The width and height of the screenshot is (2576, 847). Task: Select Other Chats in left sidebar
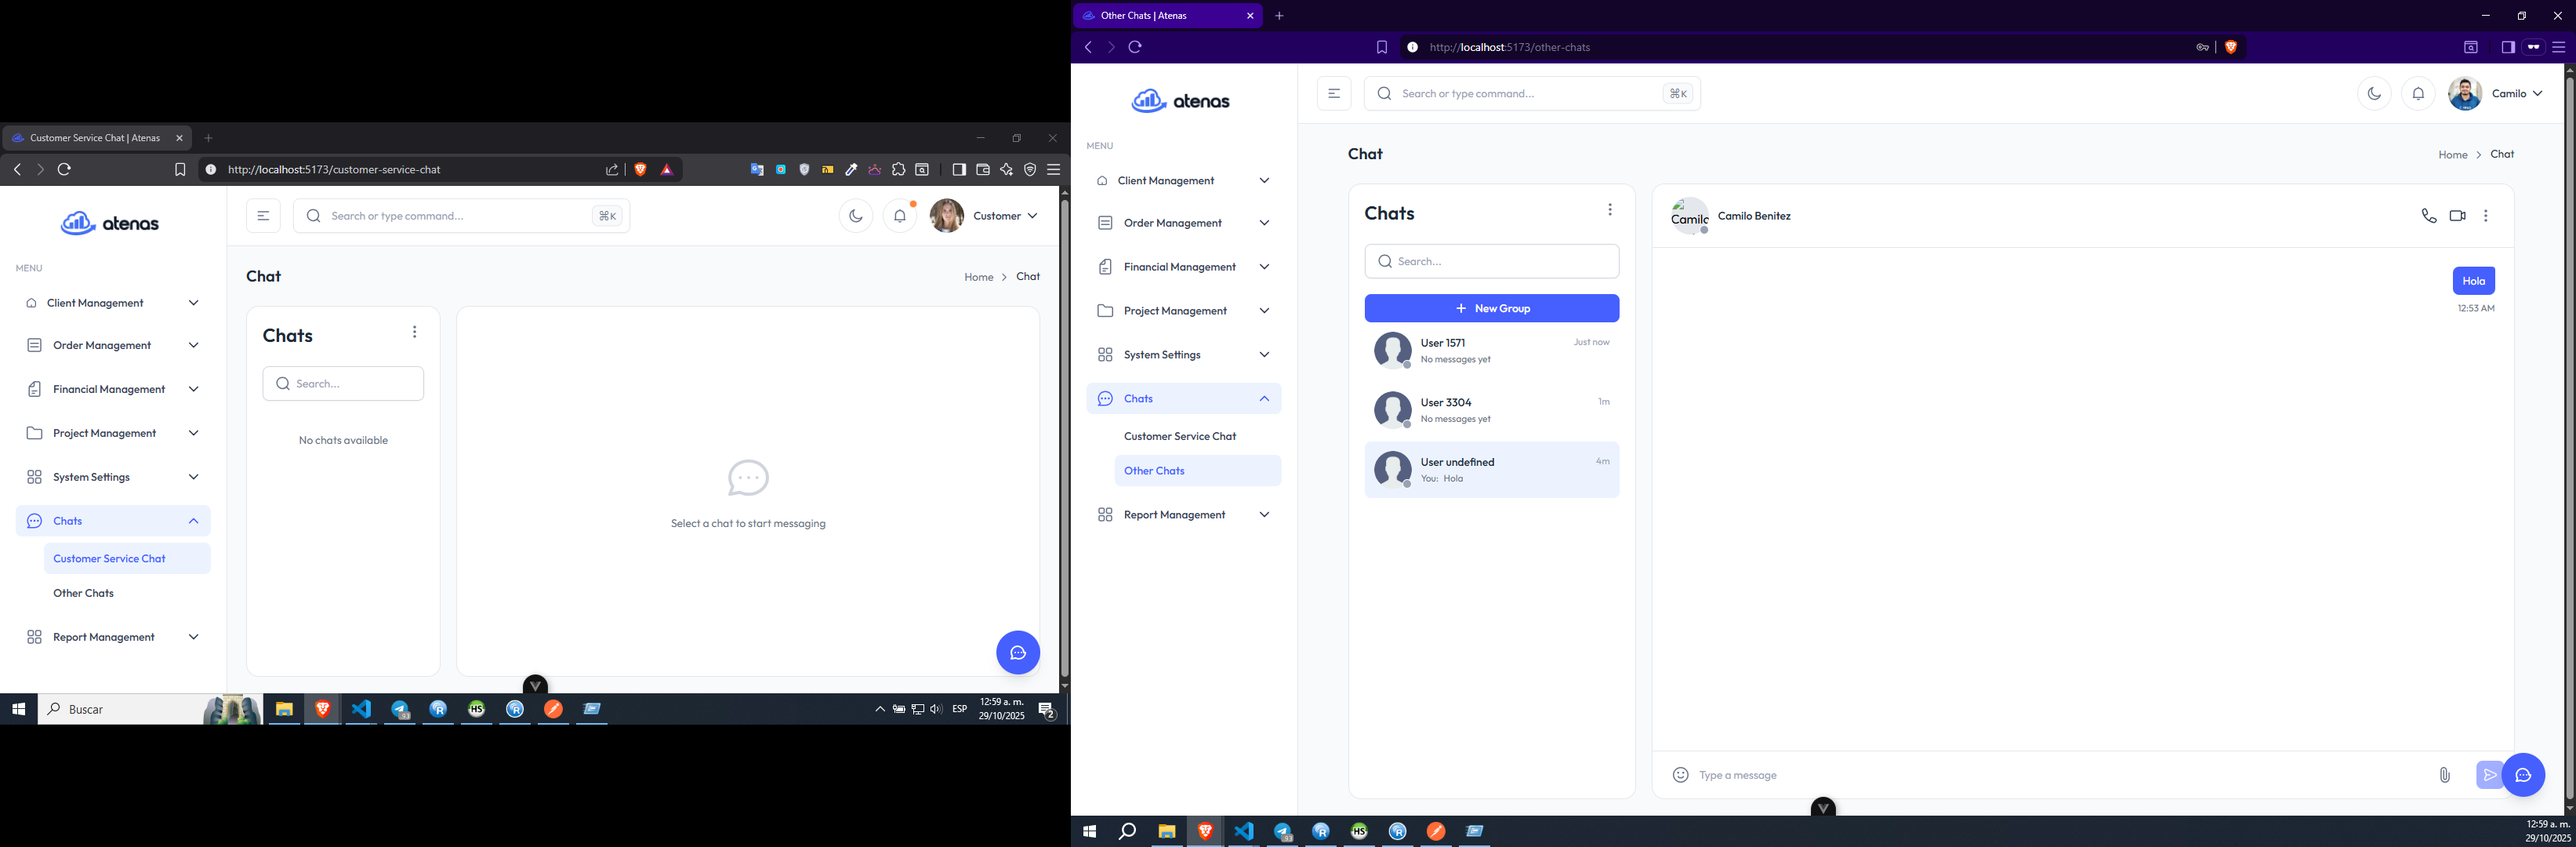coord(84,593)
